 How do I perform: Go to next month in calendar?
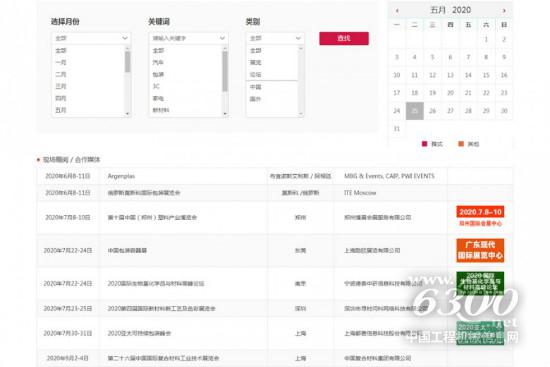tap(504, 11)
